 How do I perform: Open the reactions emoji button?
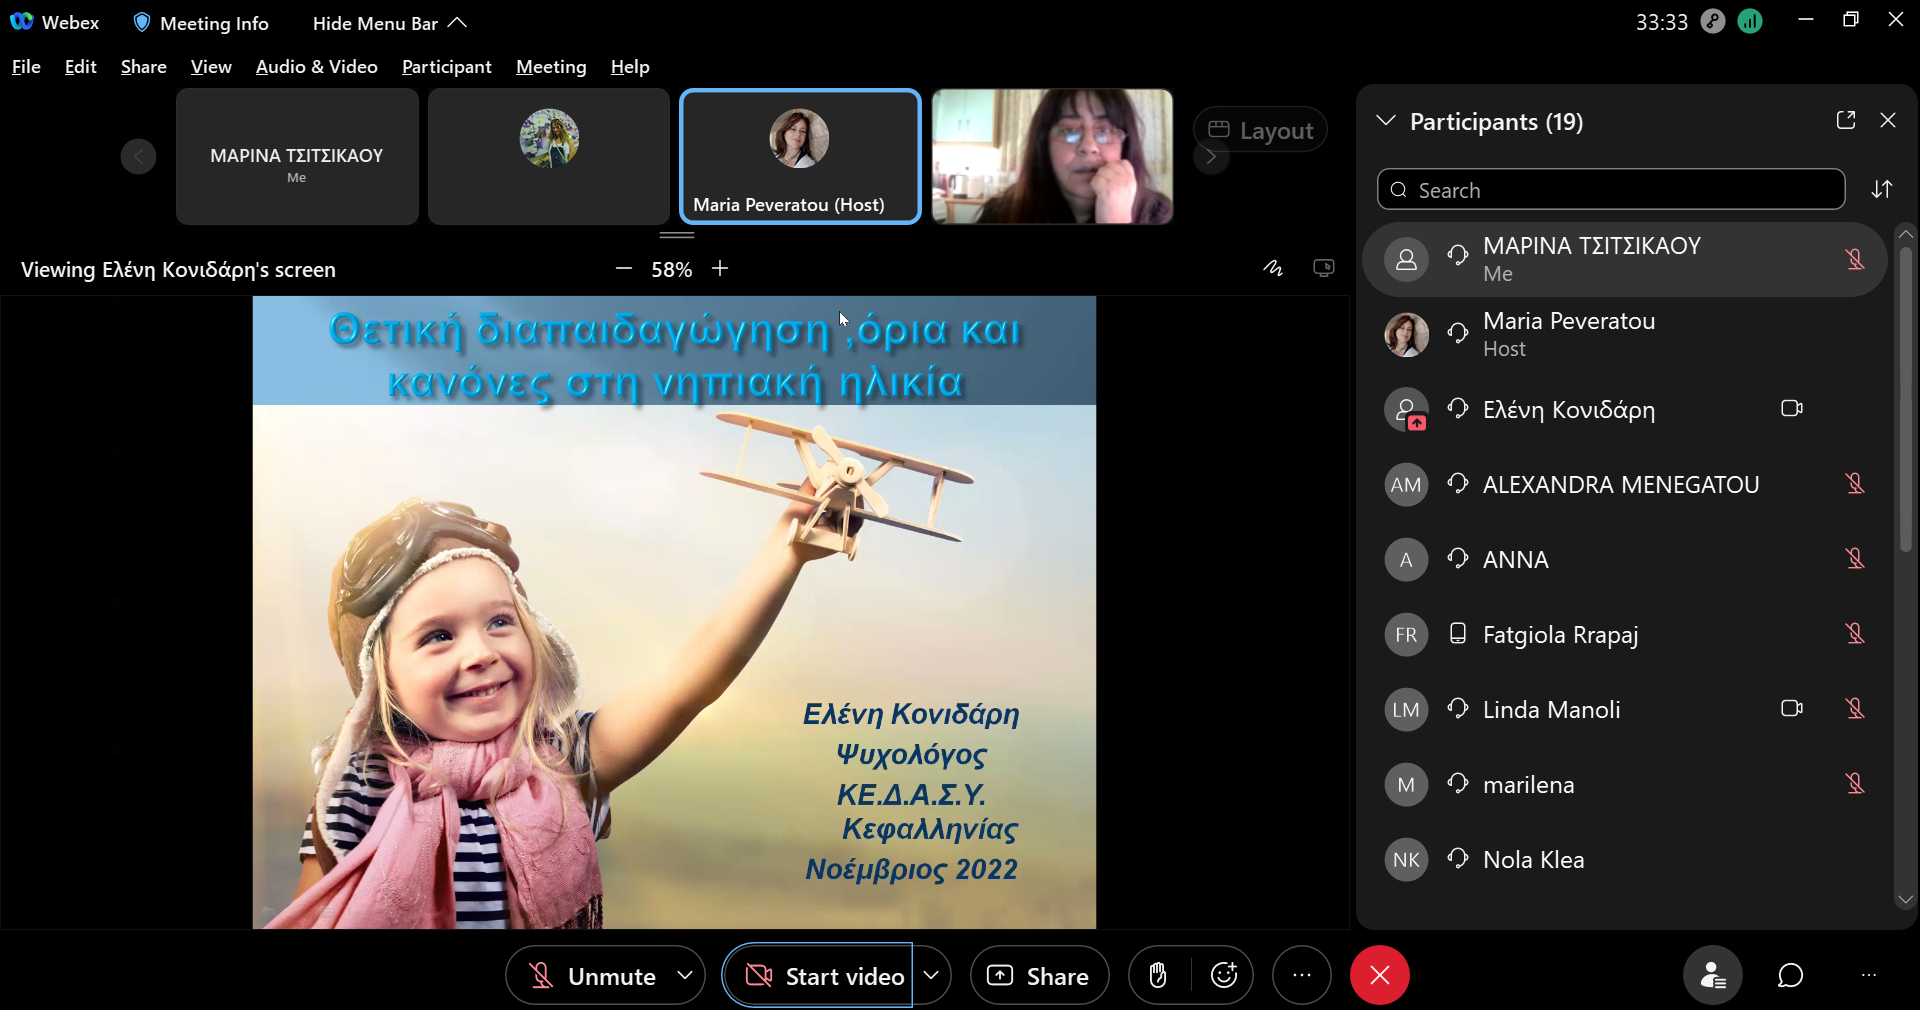pyautogui.click(x=1224, y=975)
